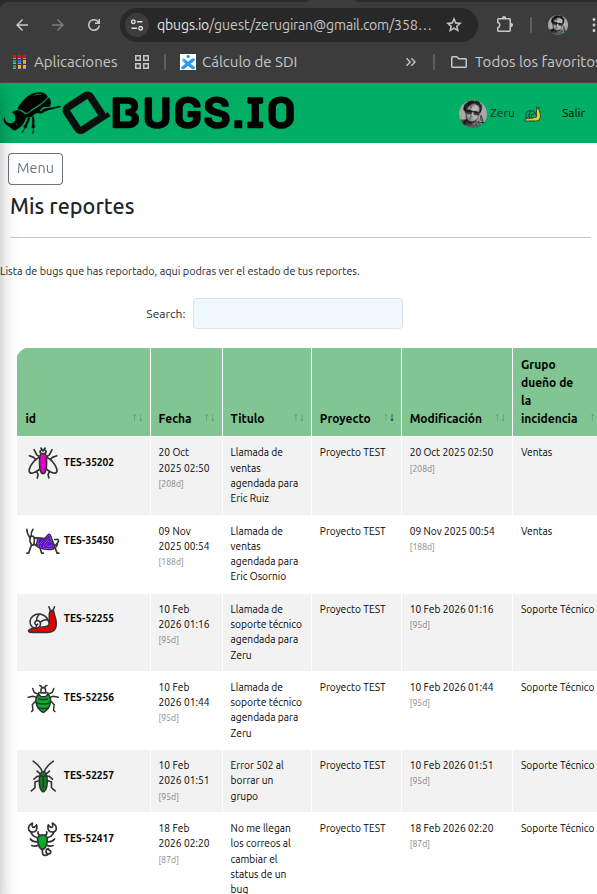
Task: Open the tab groups grid icon
Action: click(142, 62)
